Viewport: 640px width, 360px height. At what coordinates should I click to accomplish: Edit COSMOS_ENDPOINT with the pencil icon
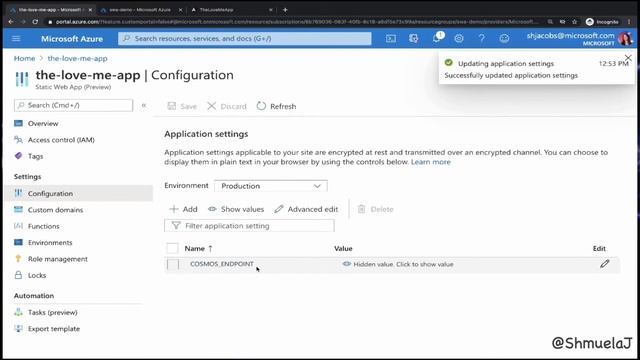point(604,264)
